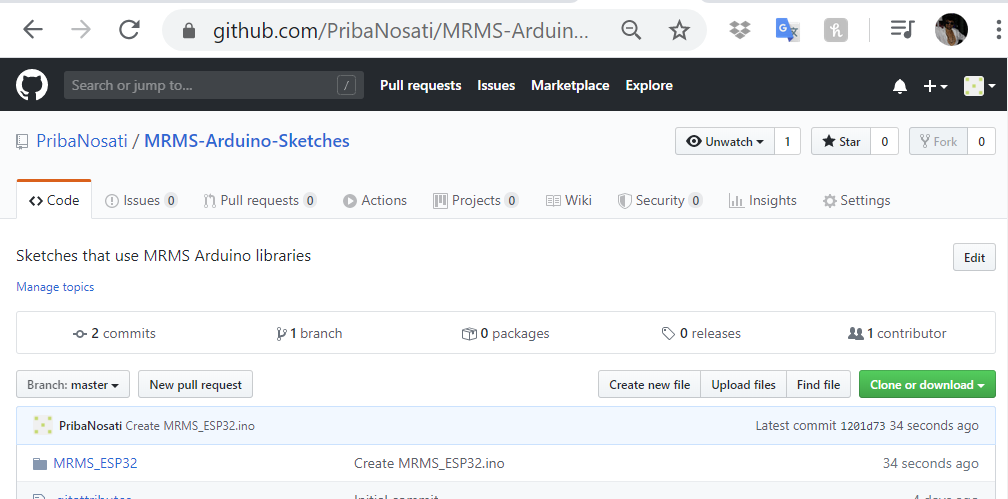Open the Chrome profile avatar
Viewport: 1008px width, 499px height.
pyautogui.click(x=951, y=30)
